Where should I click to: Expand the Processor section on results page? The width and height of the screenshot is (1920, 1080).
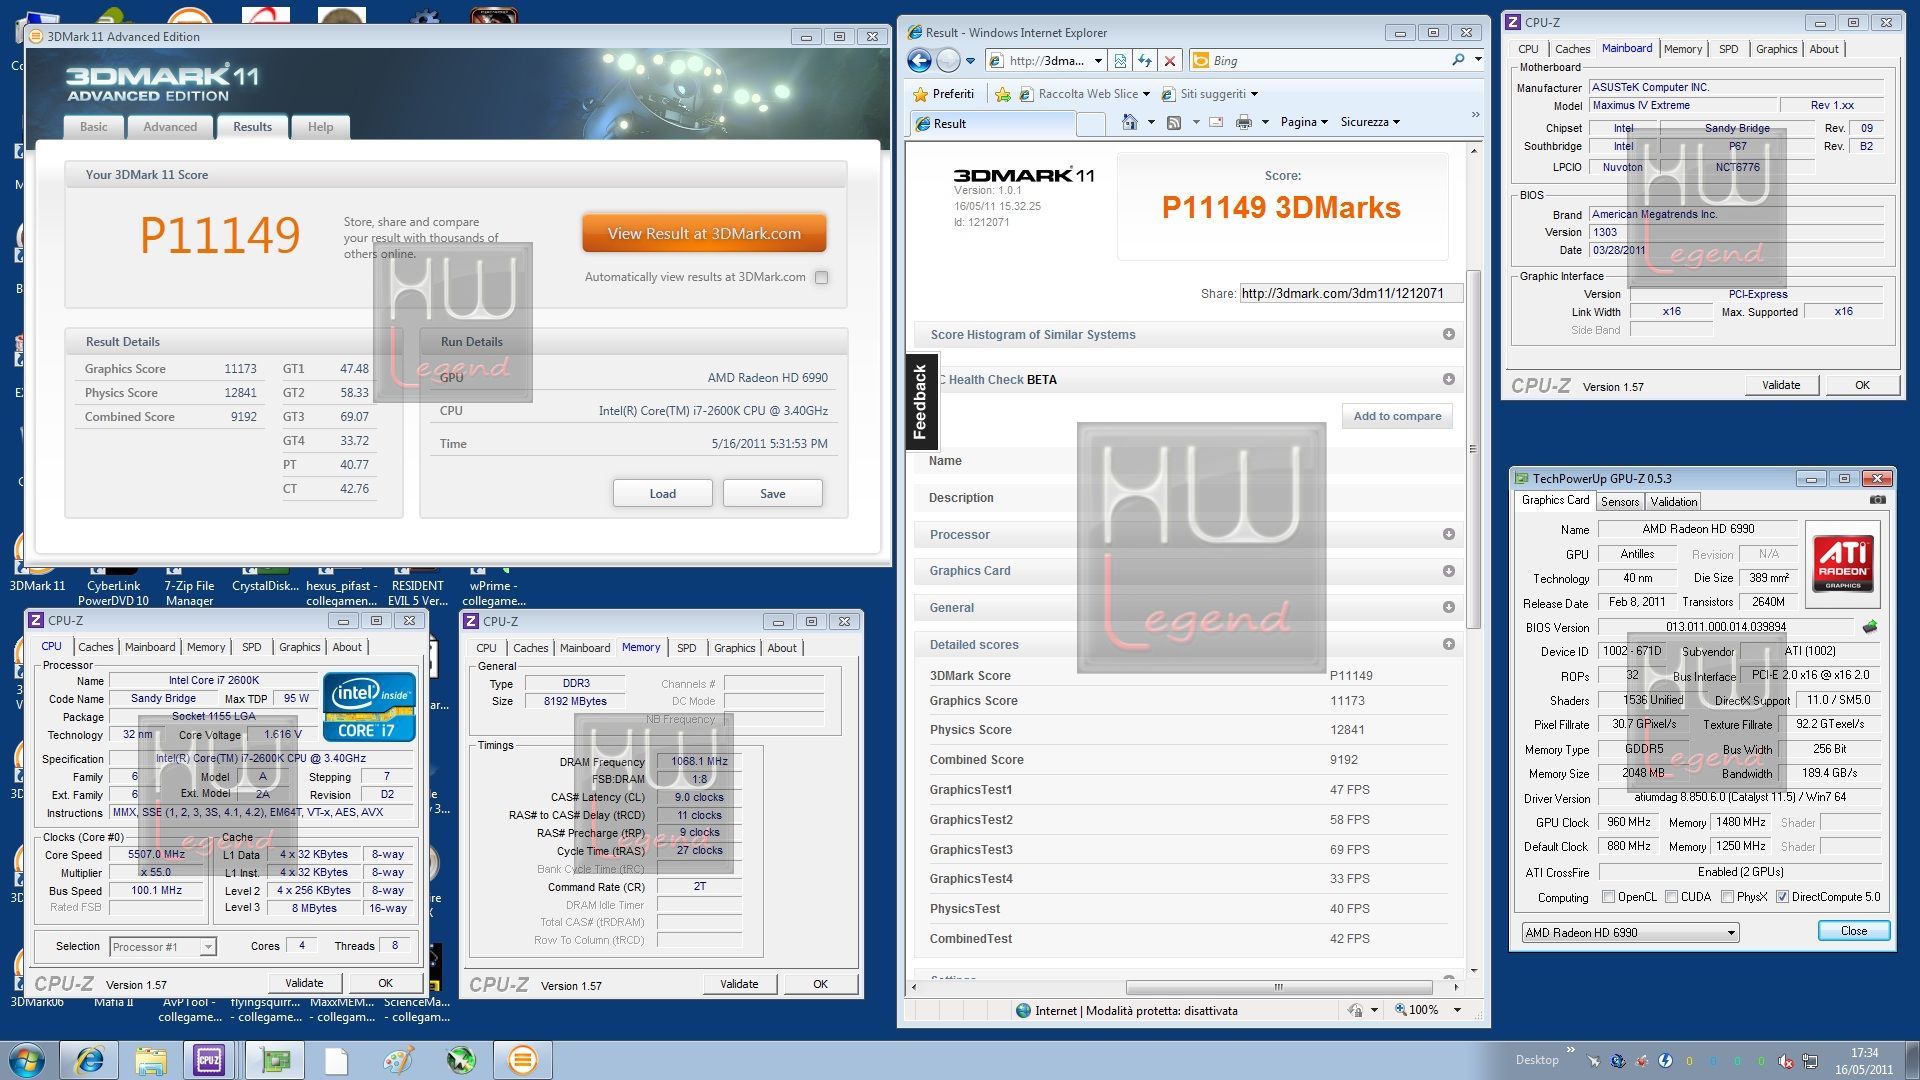1448,534
